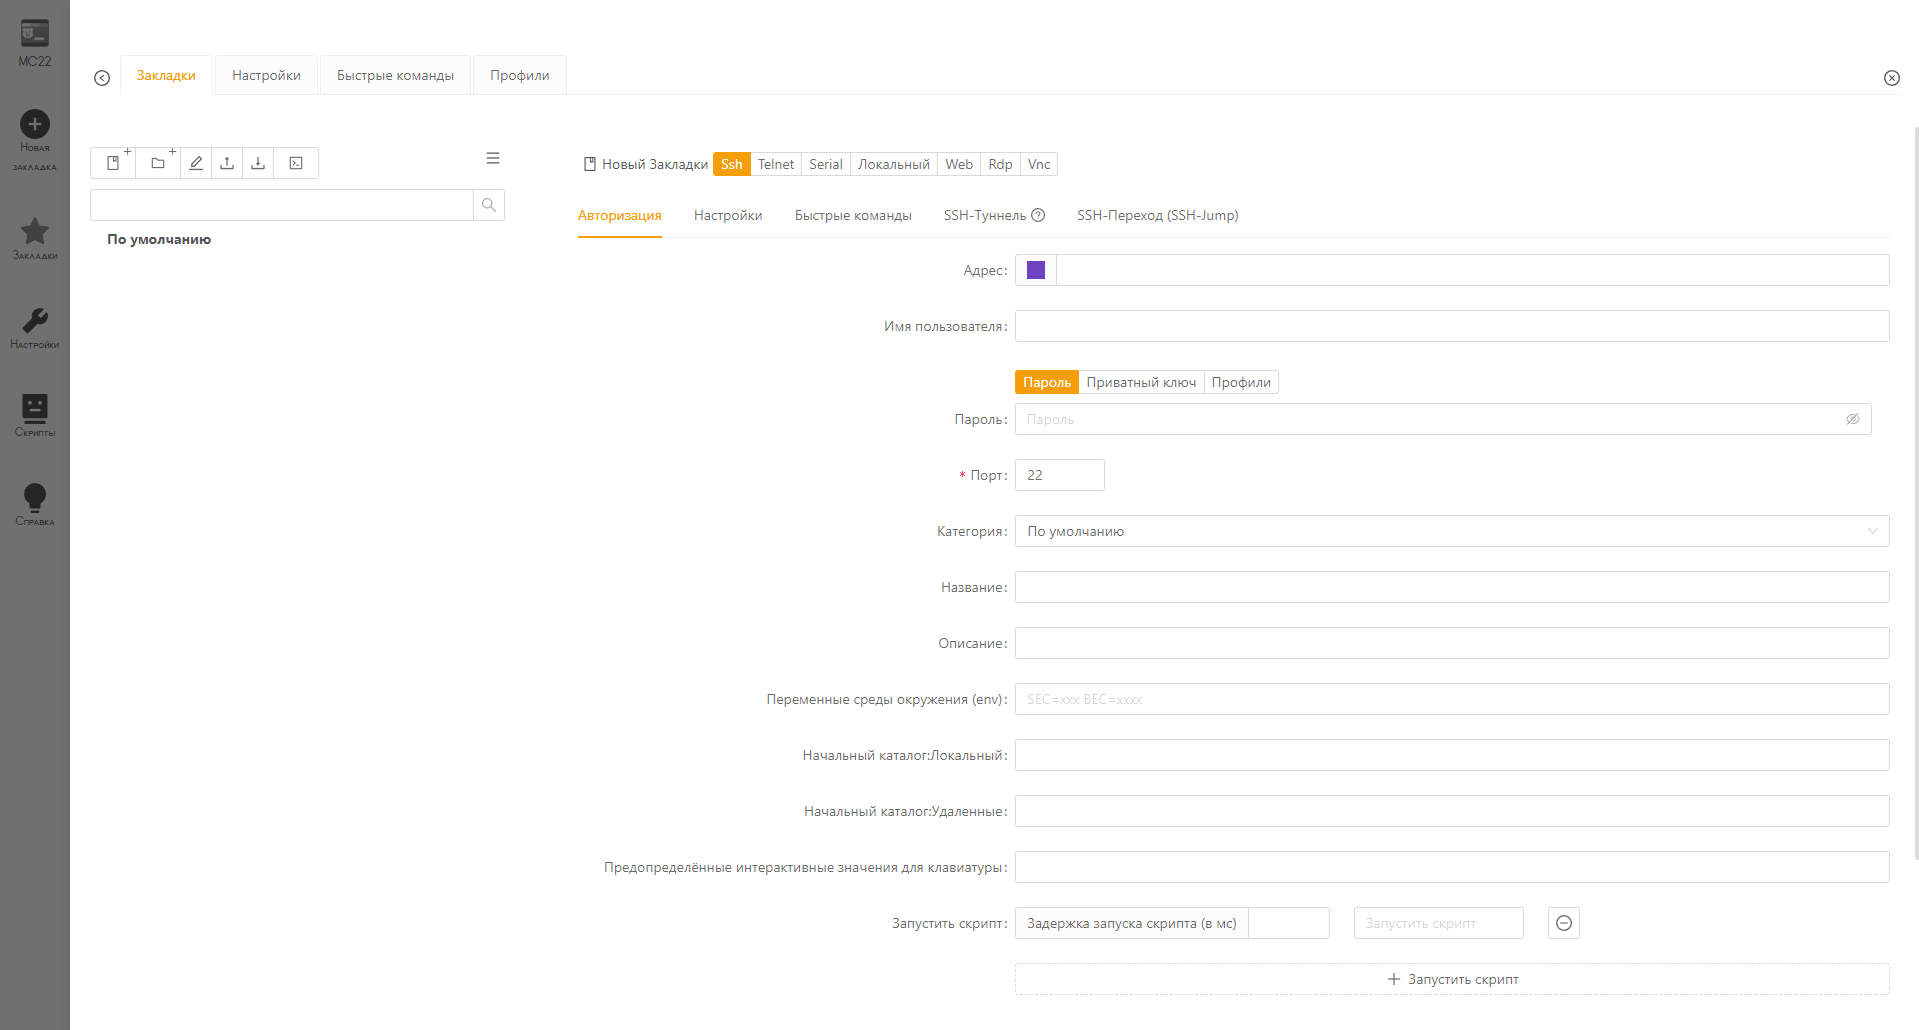Switch to the Быстрые команды top tab

395,75
